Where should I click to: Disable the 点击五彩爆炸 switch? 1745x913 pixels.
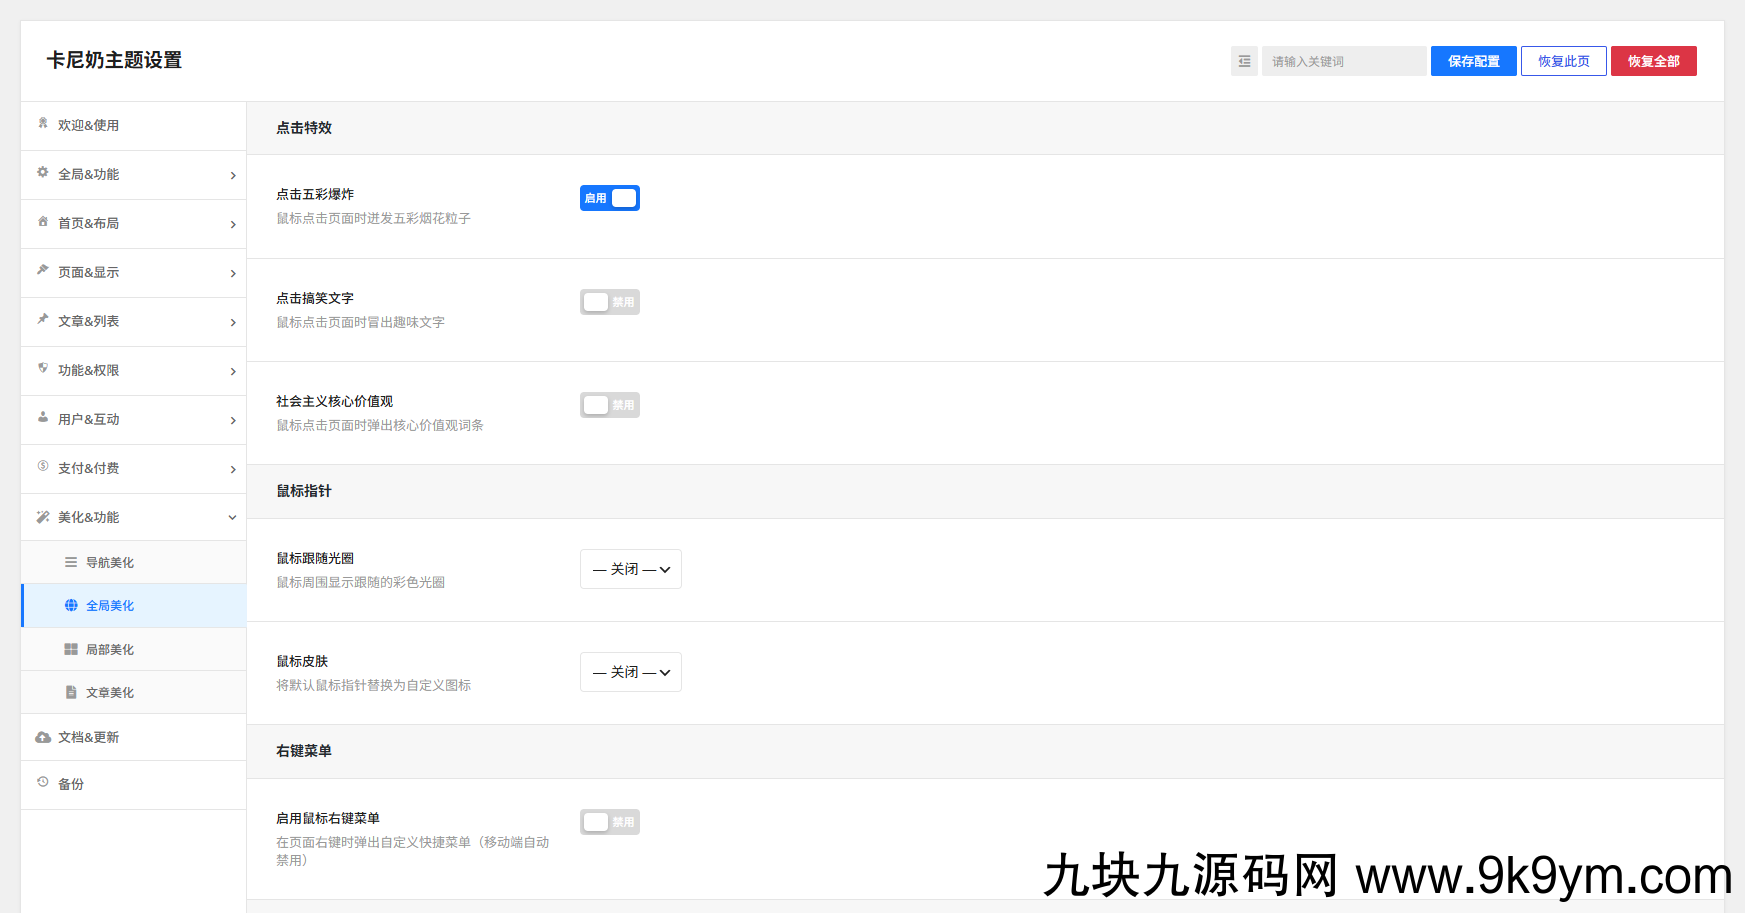tap(610, 198)
